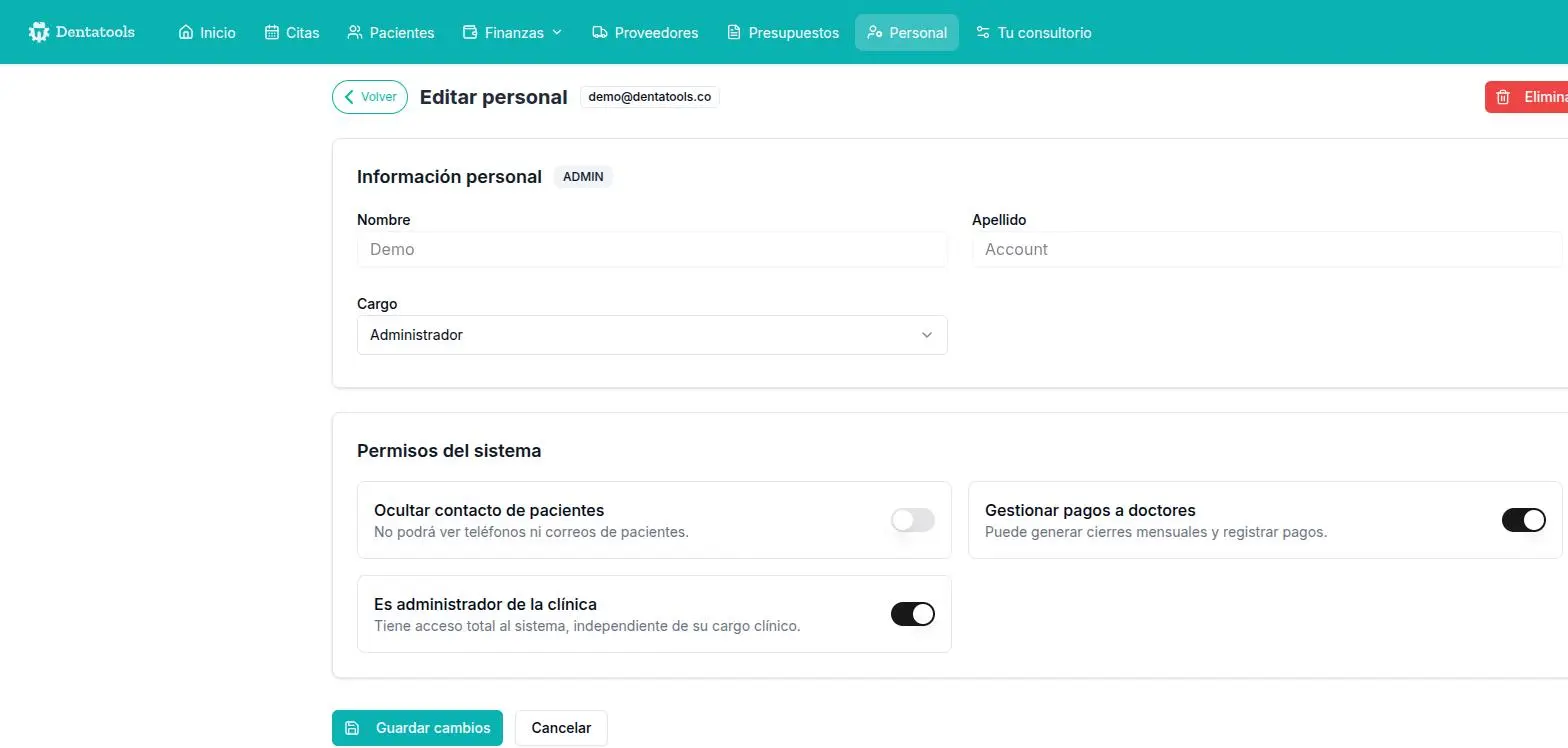
Task: Open the Cargo dropdown
Action: coord(652,335)
